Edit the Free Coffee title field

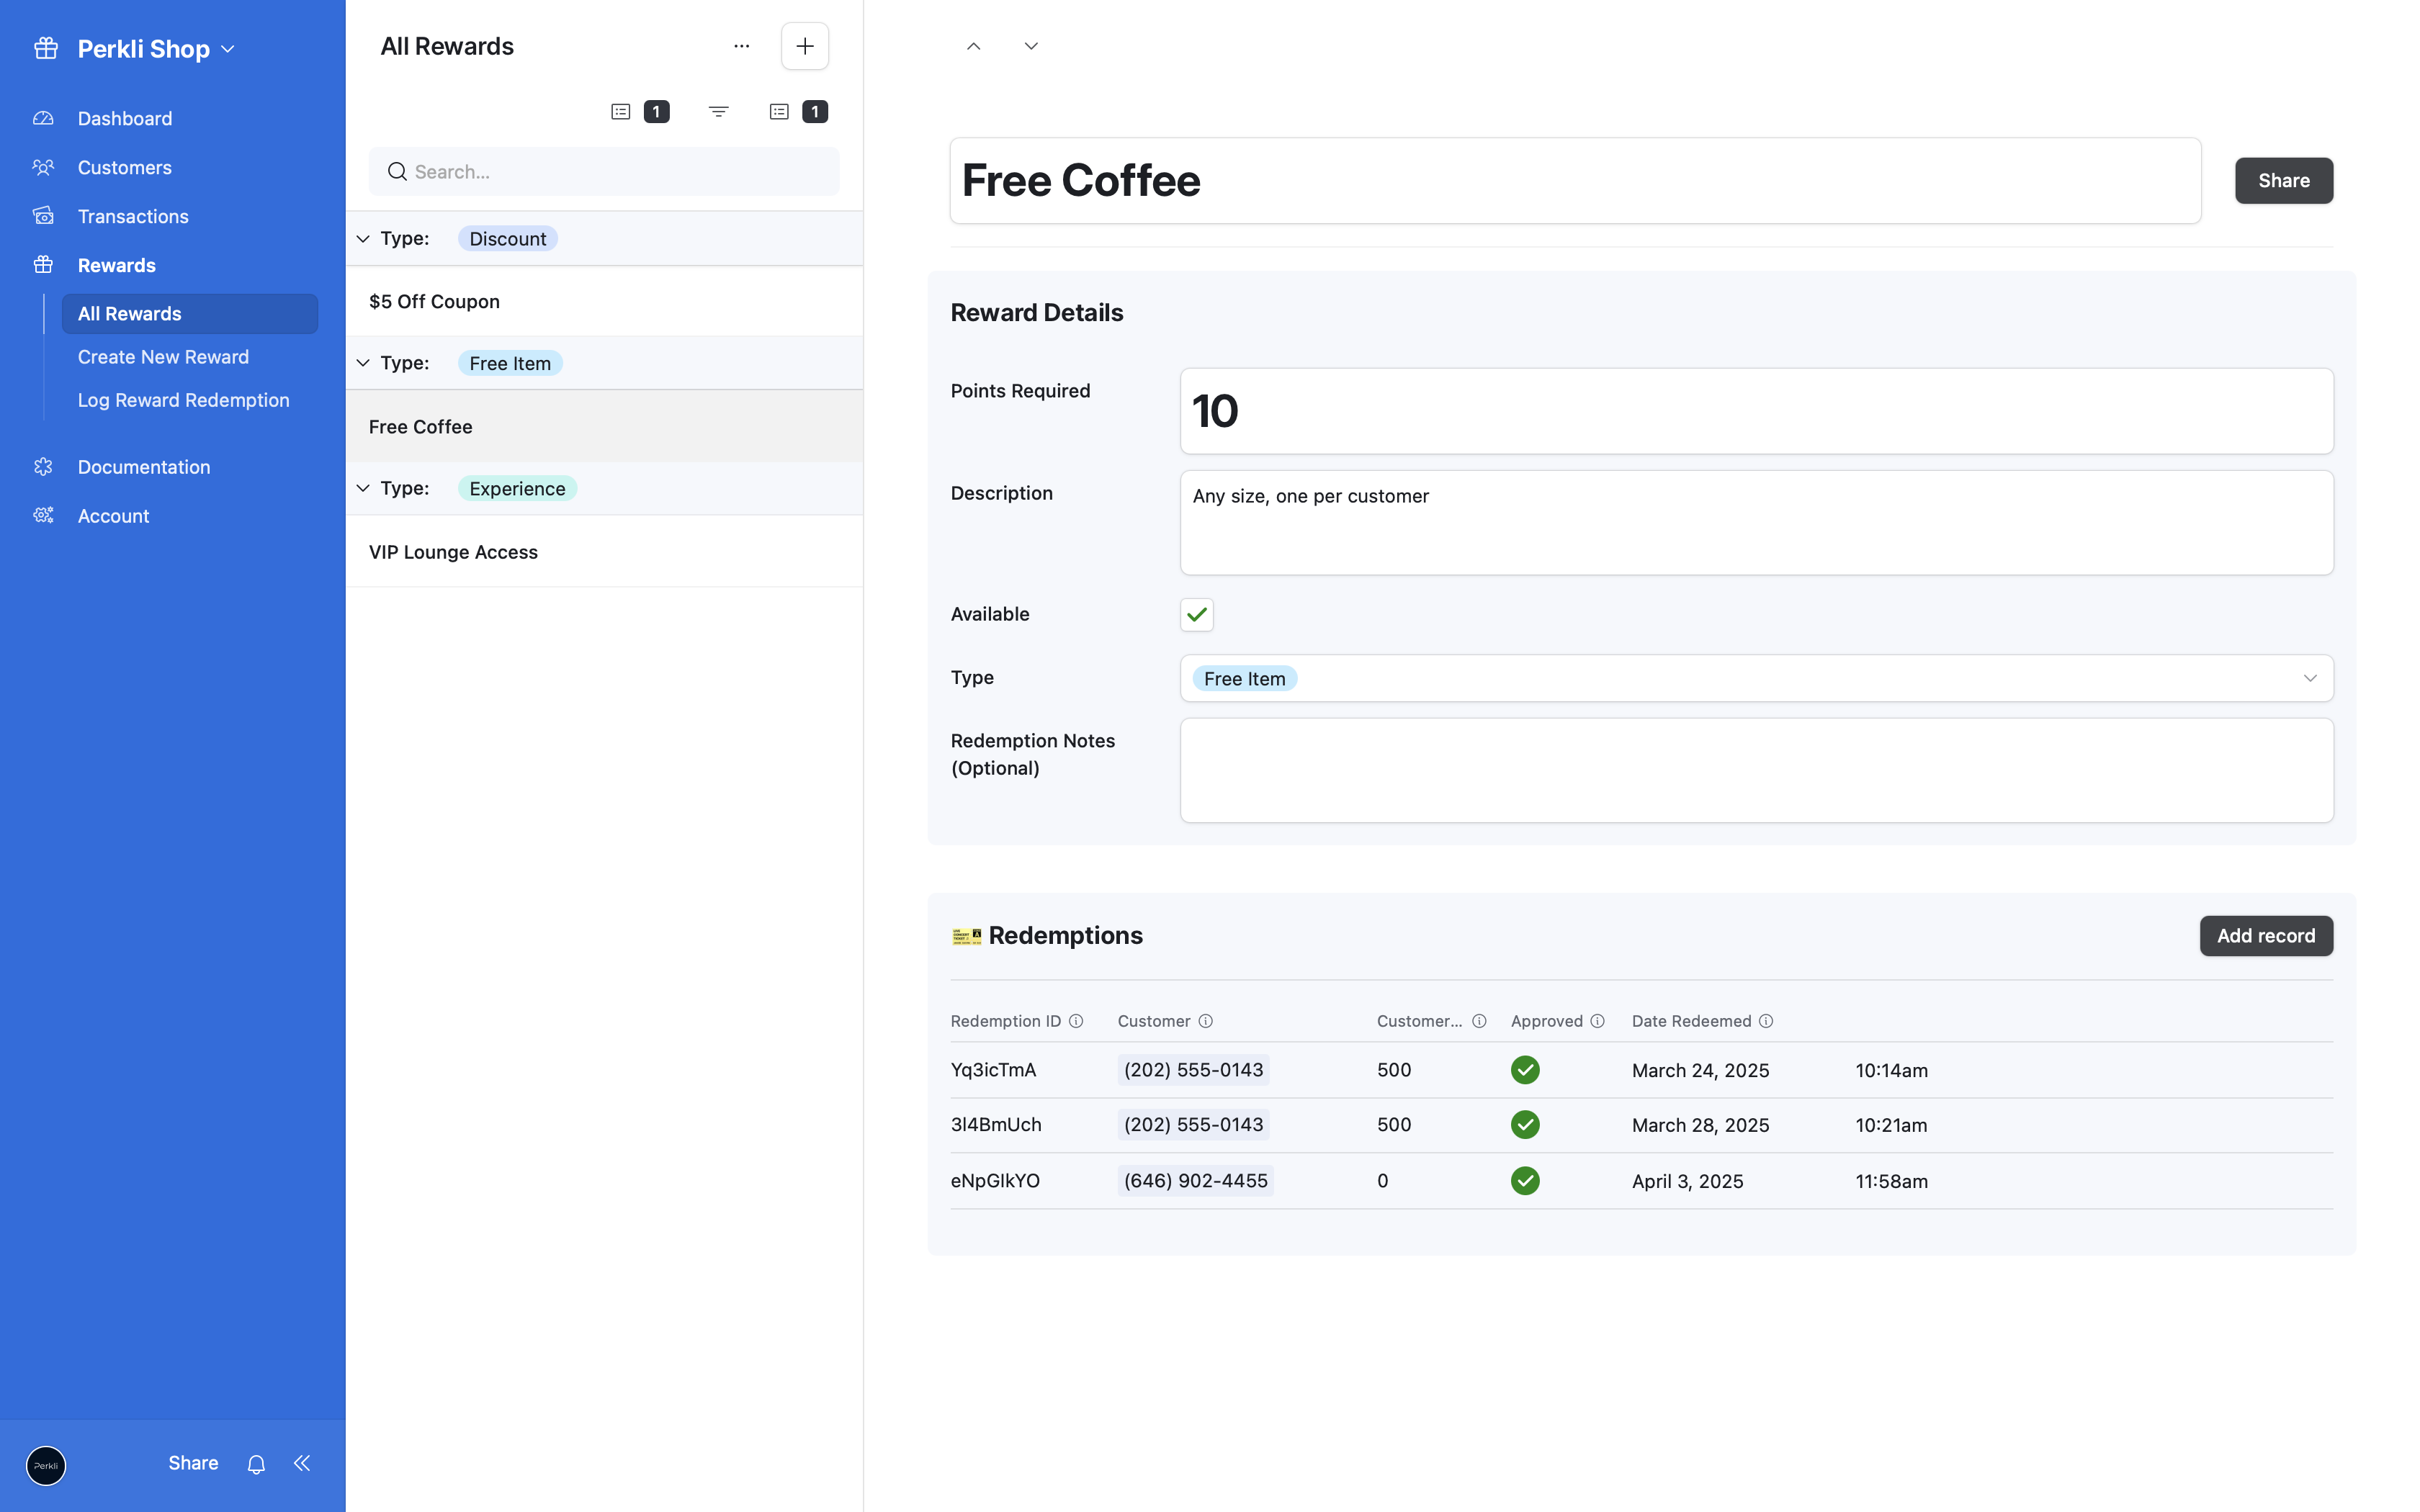1575,181
